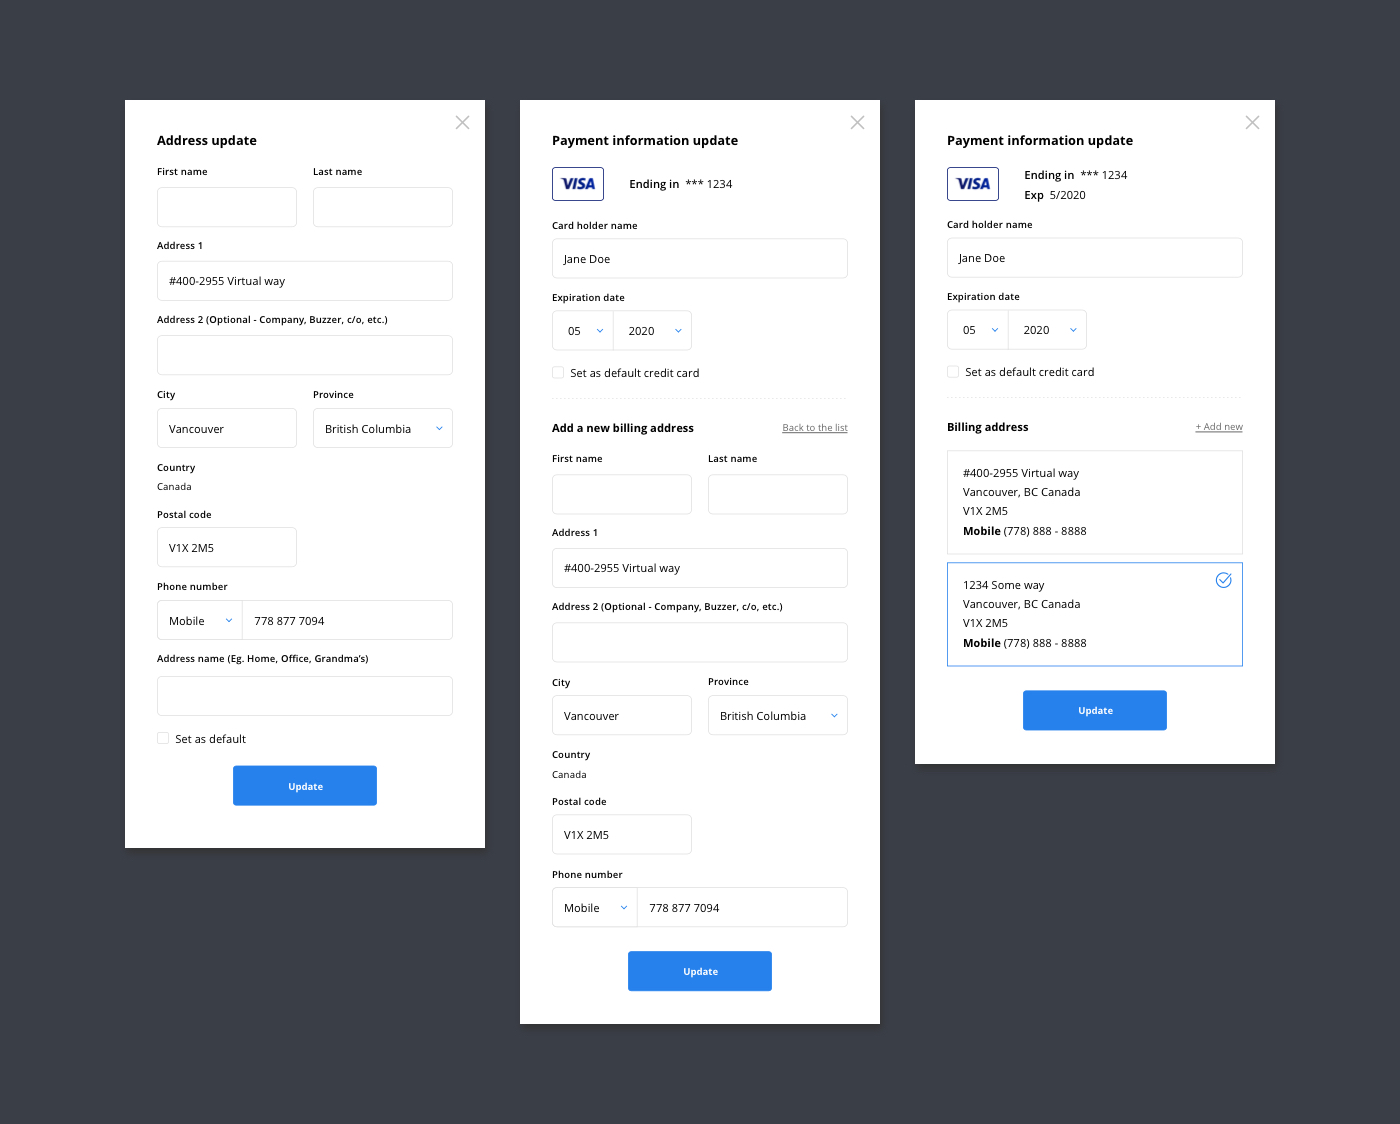The height and width of the screenshot is (1124, 1400).
Task: Click Card holder name field in the middle panel
Action: click(x=700, y=258)
